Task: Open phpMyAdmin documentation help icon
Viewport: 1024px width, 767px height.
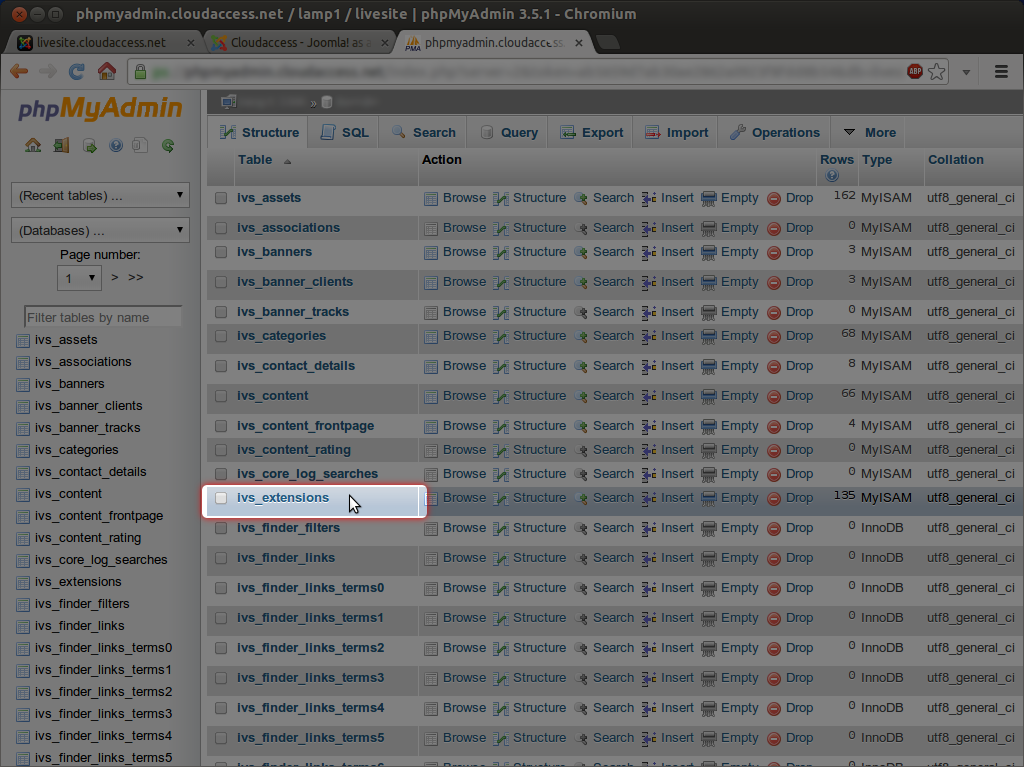Action: [116, 146]
